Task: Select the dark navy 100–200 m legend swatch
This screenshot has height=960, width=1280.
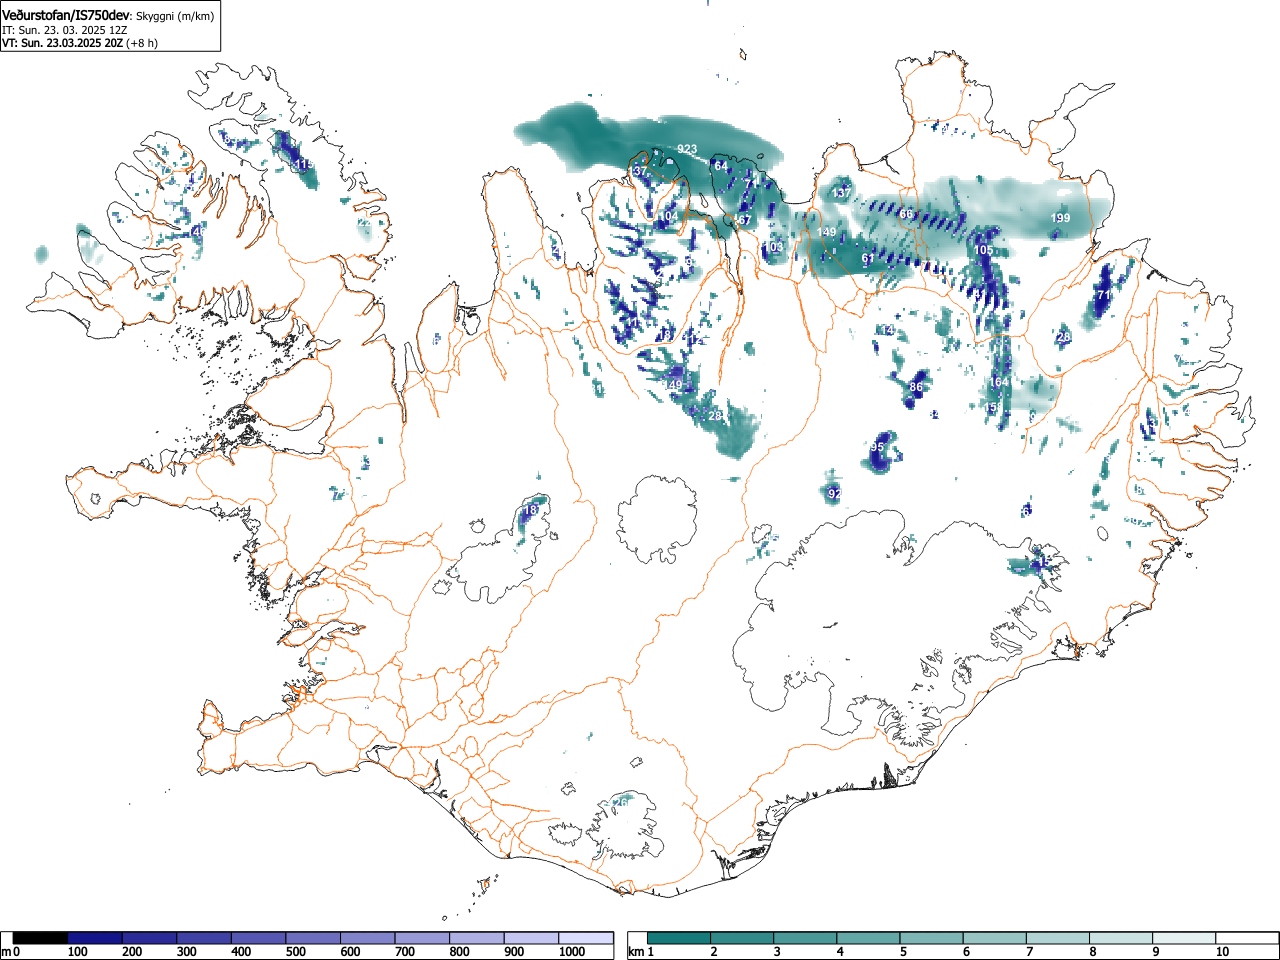Action: point(95,938)
